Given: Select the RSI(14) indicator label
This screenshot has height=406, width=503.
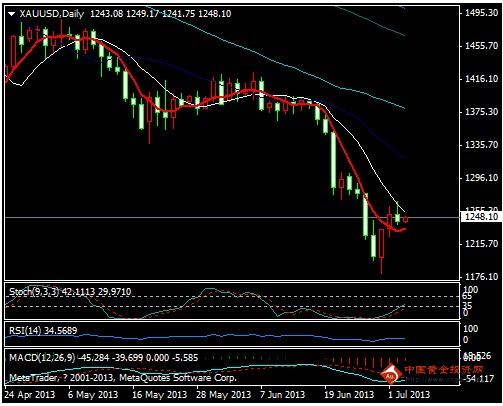Looking at the screenshot, I should pyautogui.click(x=25, y=331).
